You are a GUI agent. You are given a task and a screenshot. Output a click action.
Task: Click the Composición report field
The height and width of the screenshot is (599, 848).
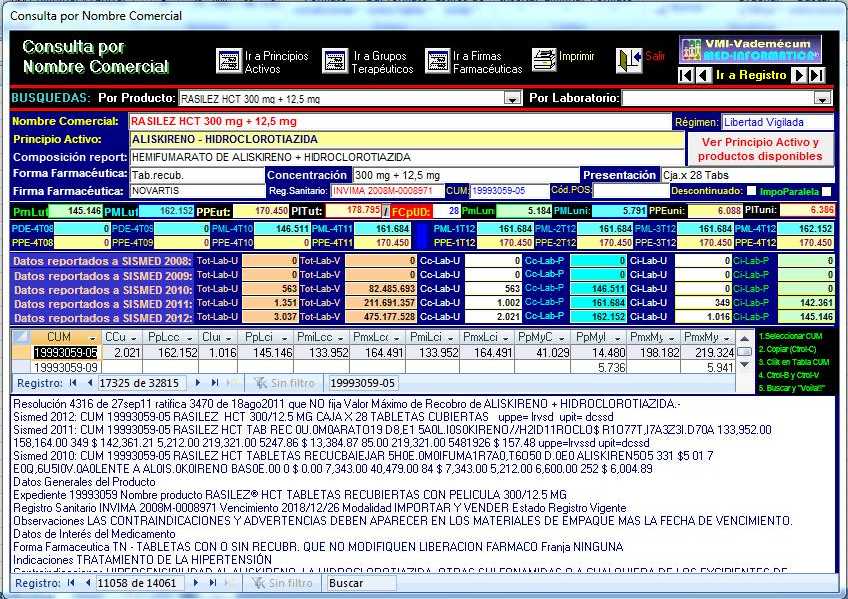click(407, 157)
